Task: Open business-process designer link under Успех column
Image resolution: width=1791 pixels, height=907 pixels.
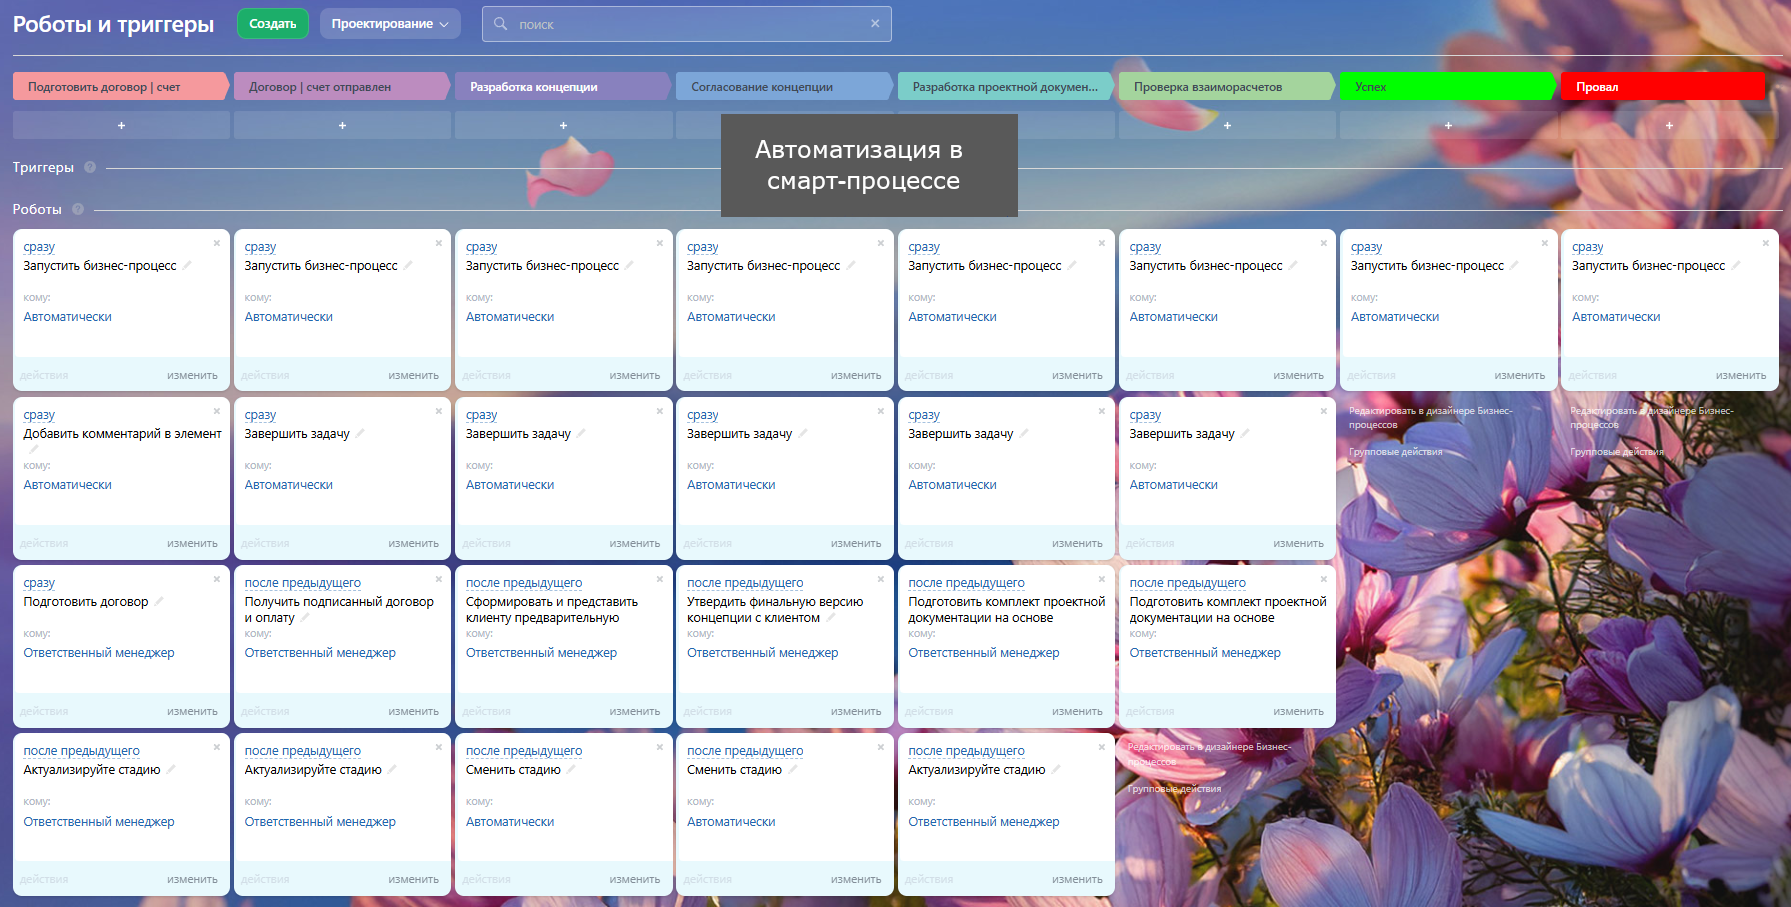Action: (1430, 418)
